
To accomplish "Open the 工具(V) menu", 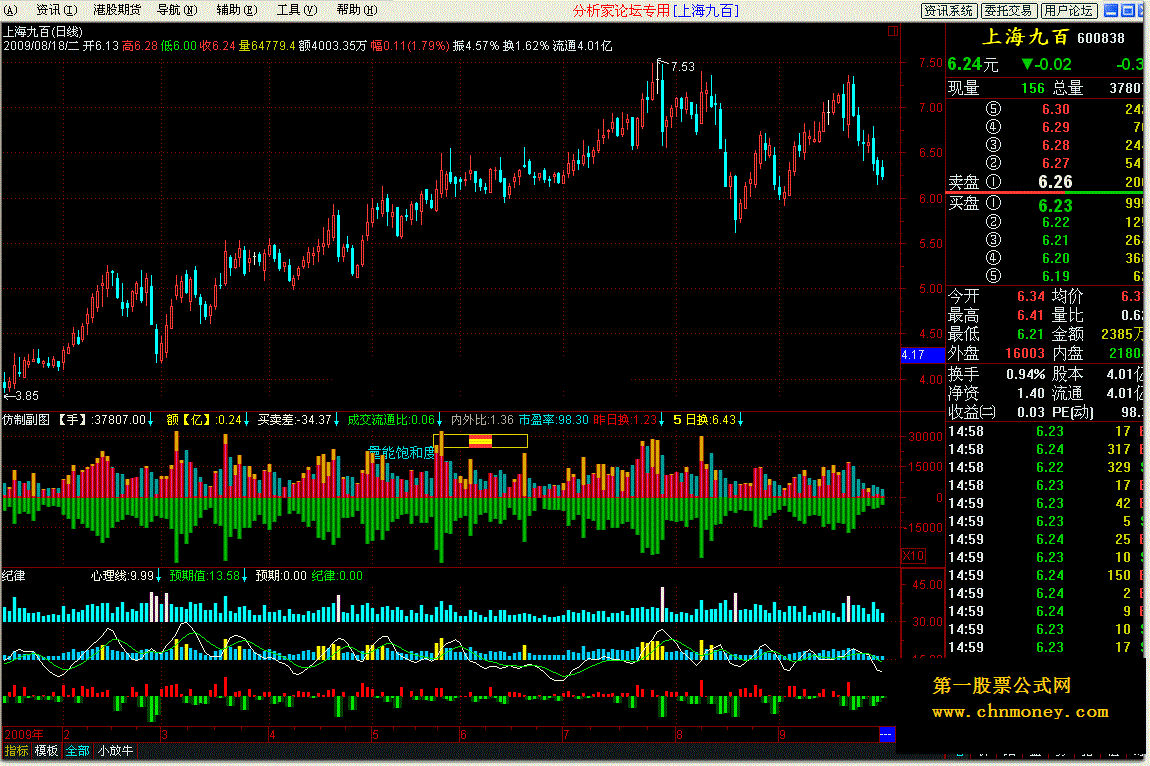I will point(297,10).
